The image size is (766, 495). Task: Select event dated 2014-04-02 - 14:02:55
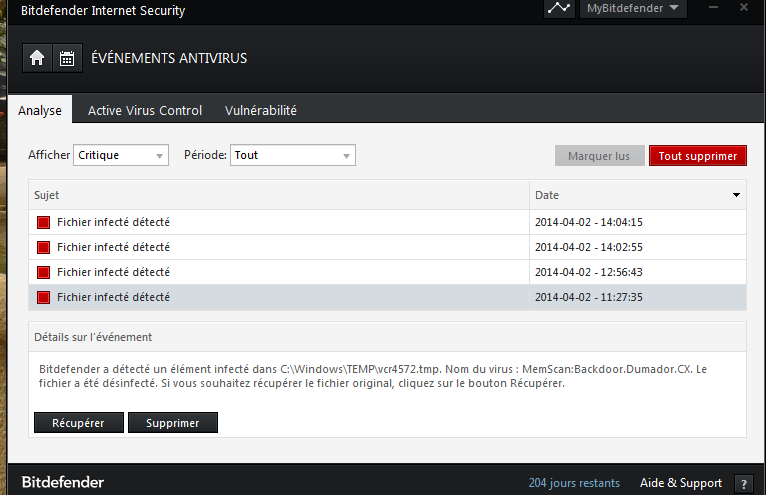387,247
